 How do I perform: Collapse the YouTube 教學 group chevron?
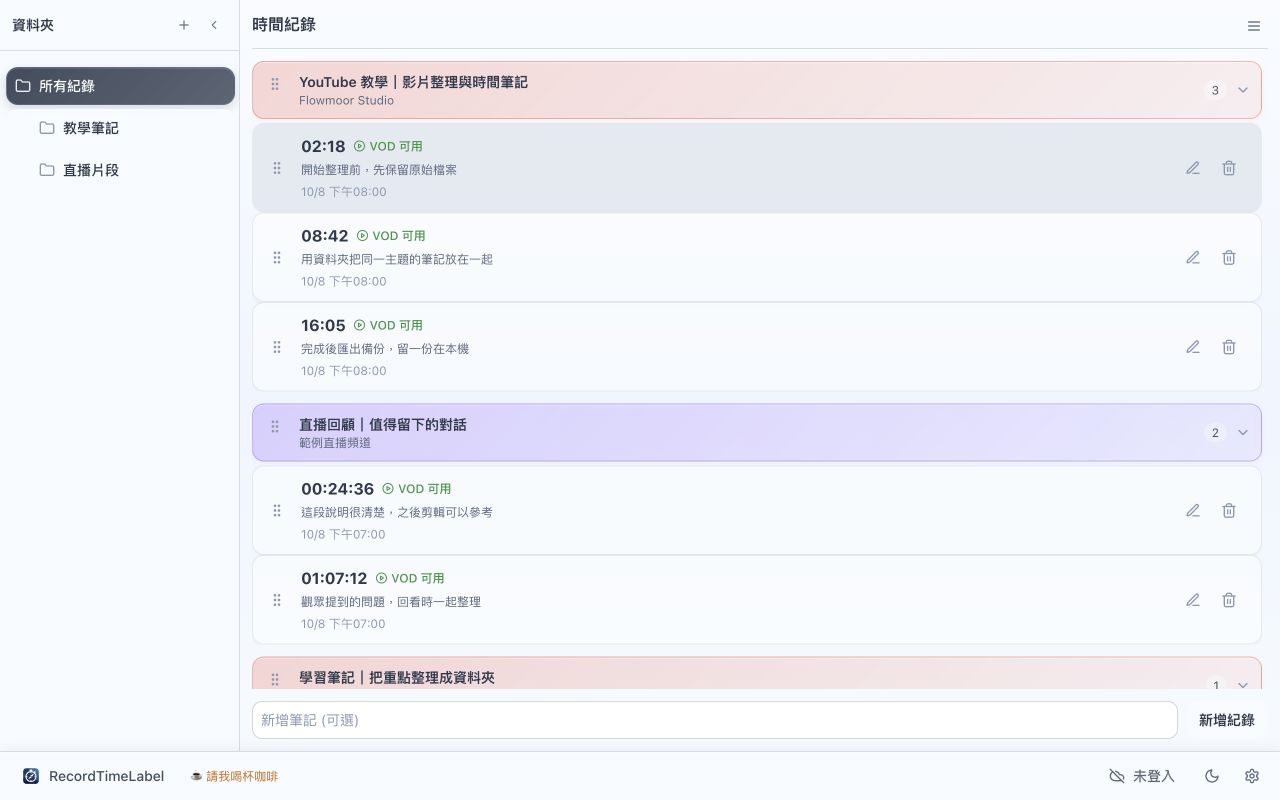(x=1243, y=90)
